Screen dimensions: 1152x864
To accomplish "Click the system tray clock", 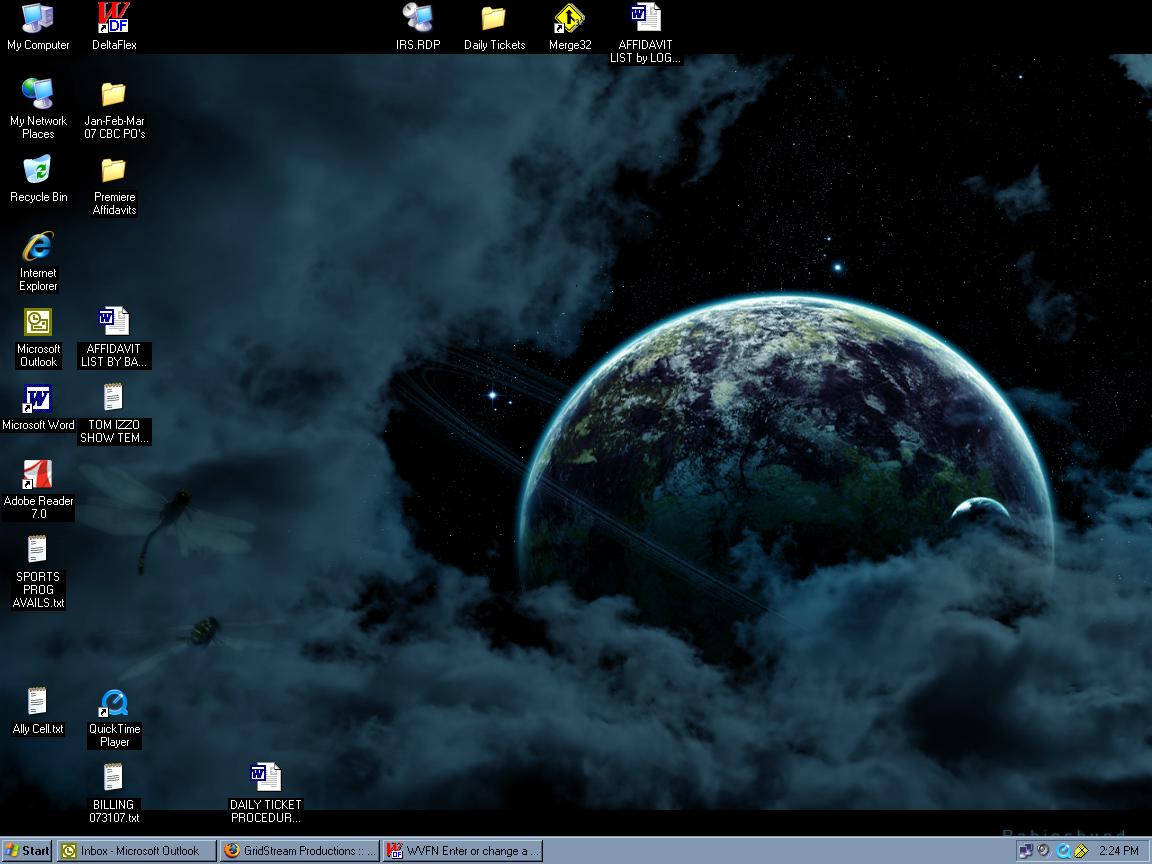I will pos(1118,851).
